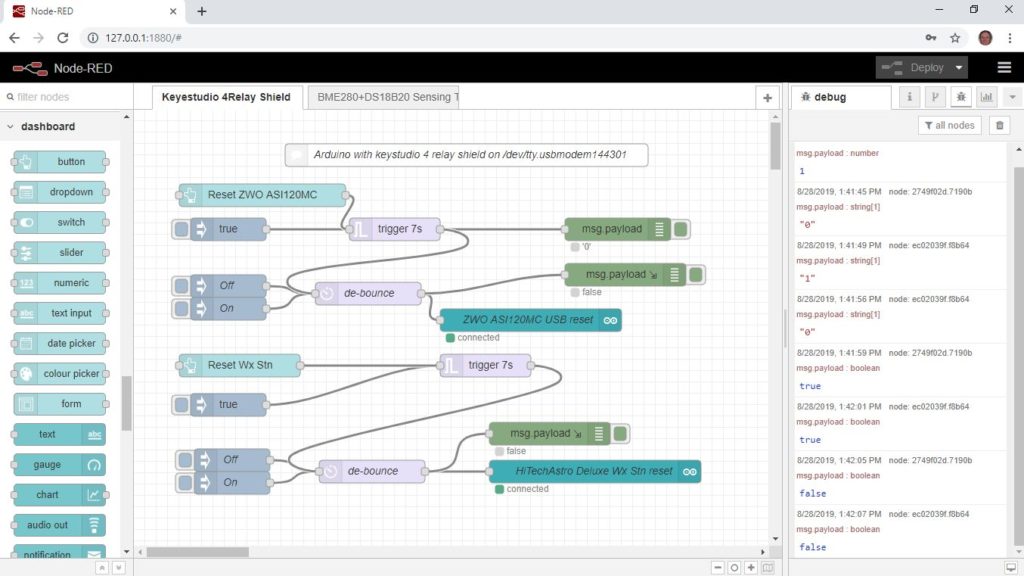1024x576 pixels.
Task: Bookmark this page with the star icon
Action: 955,38
